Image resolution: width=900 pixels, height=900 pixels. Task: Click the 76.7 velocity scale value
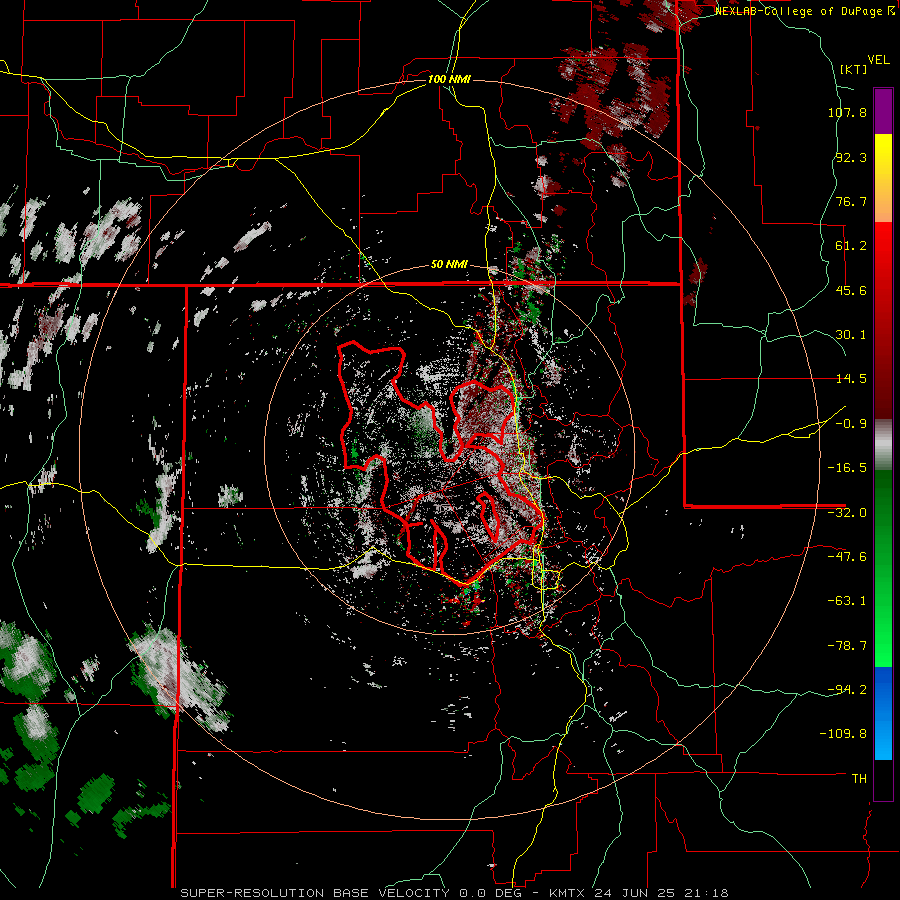851,201
